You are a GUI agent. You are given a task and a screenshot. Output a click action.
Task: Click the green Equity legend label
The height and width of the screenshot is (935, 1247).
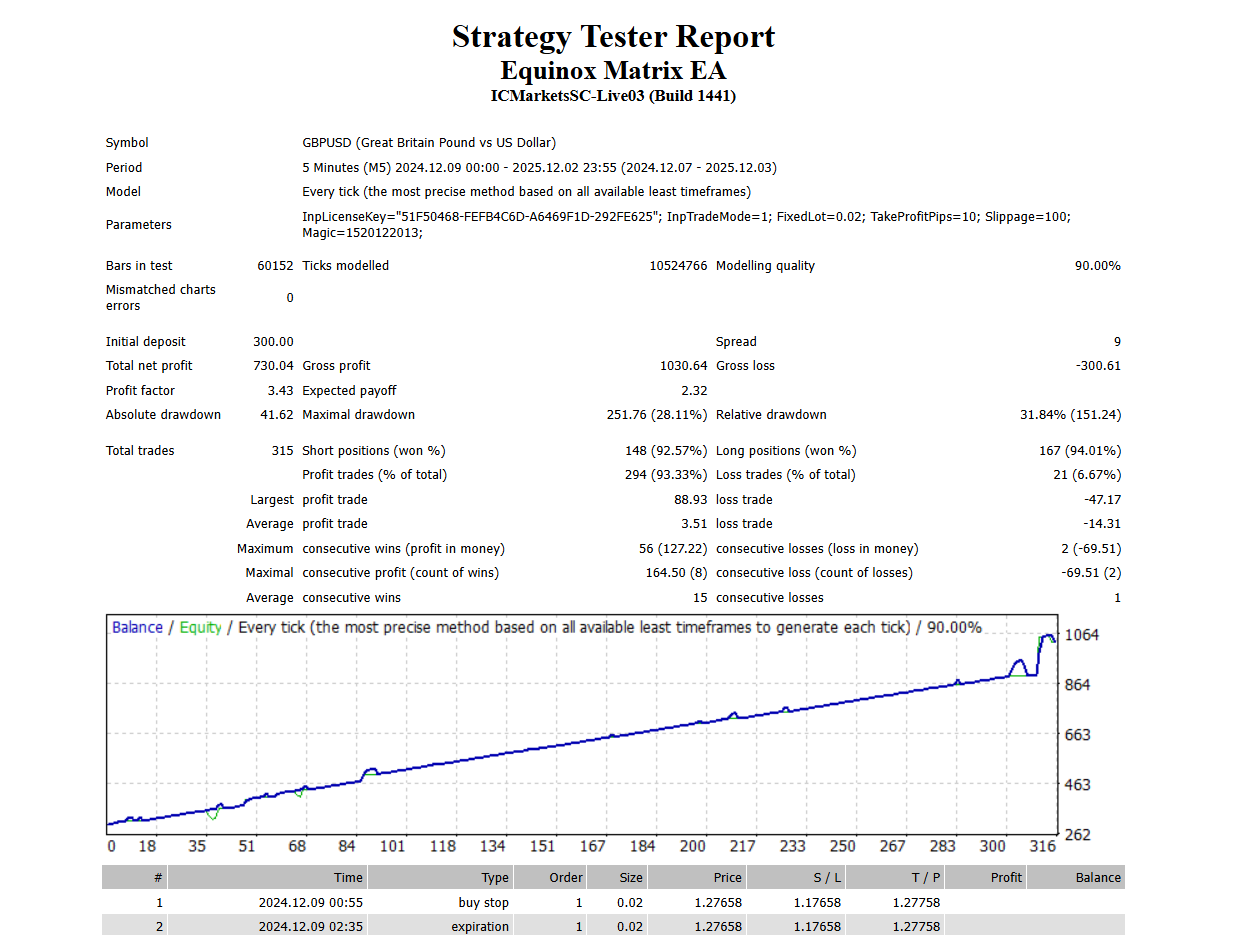pos(200,628)
